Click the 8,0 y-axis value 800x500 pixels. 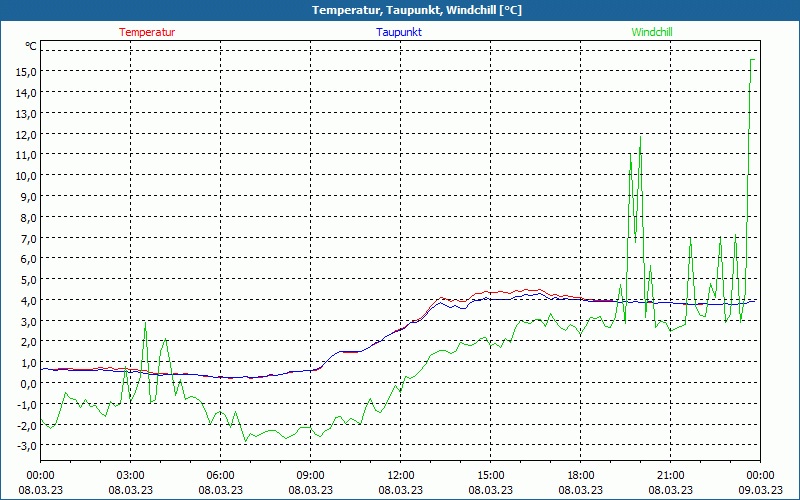click(x=28, y=218)
